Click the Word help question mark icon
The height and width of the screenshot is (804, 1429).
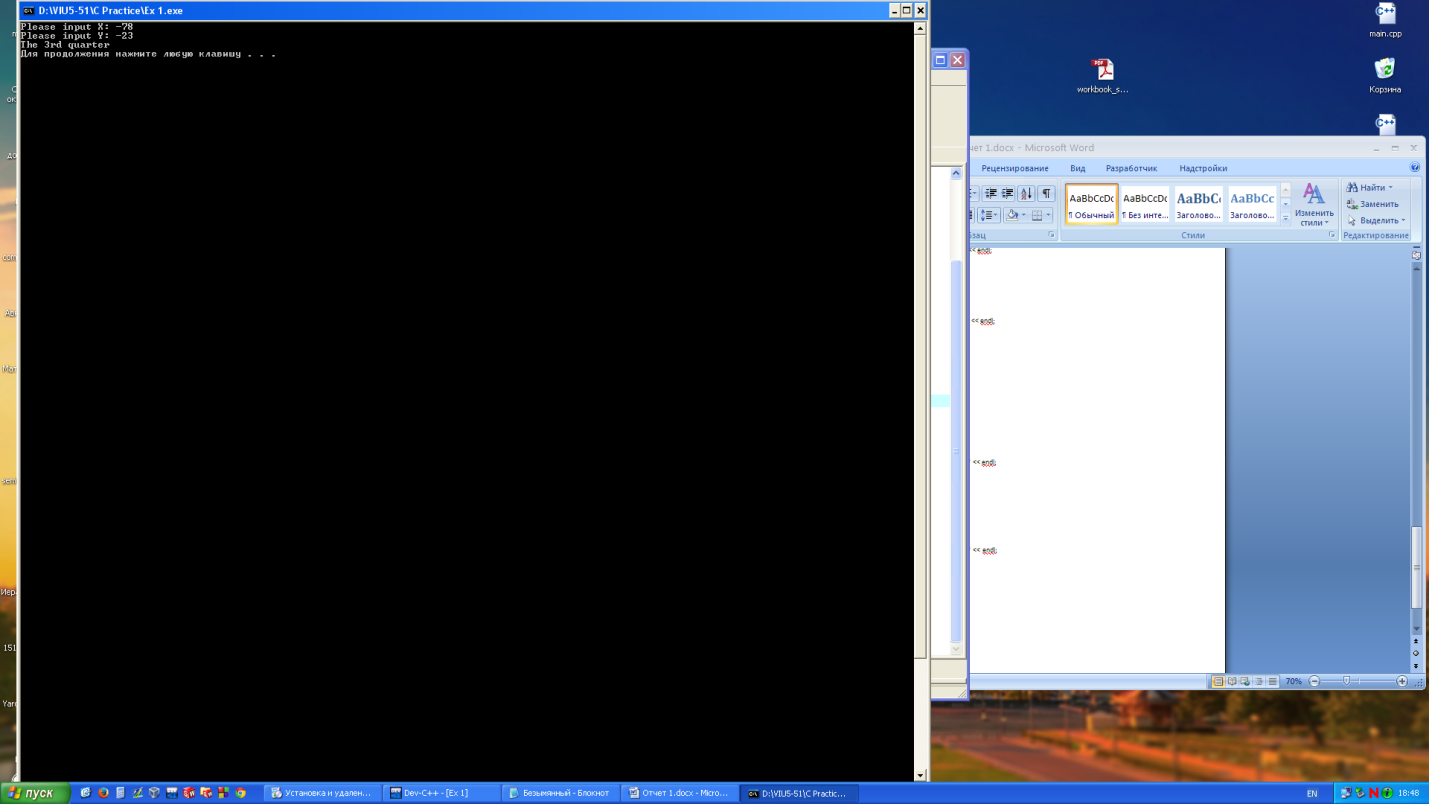[x=1415, y=168]
